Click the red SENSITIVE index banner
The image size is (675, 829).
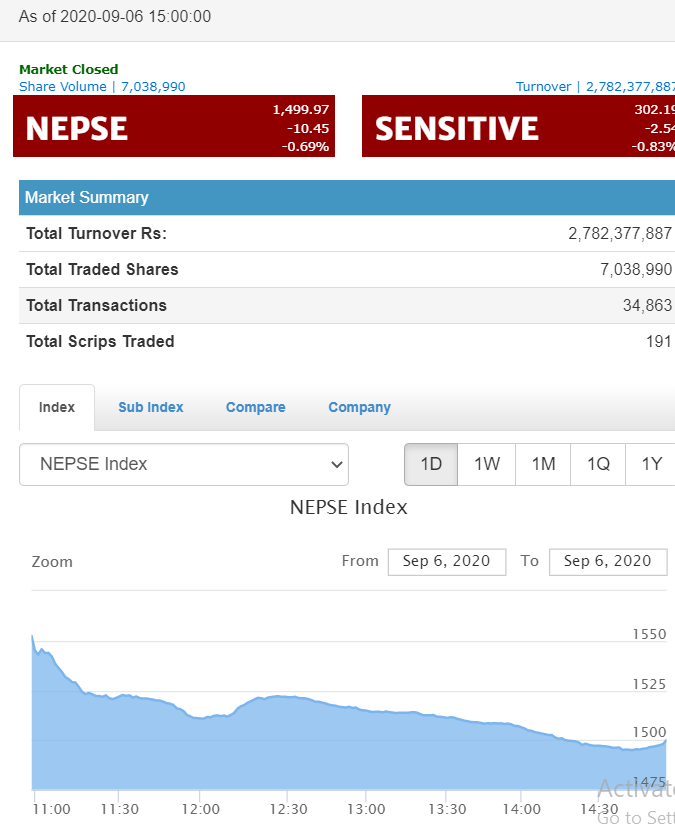point(518,127)
